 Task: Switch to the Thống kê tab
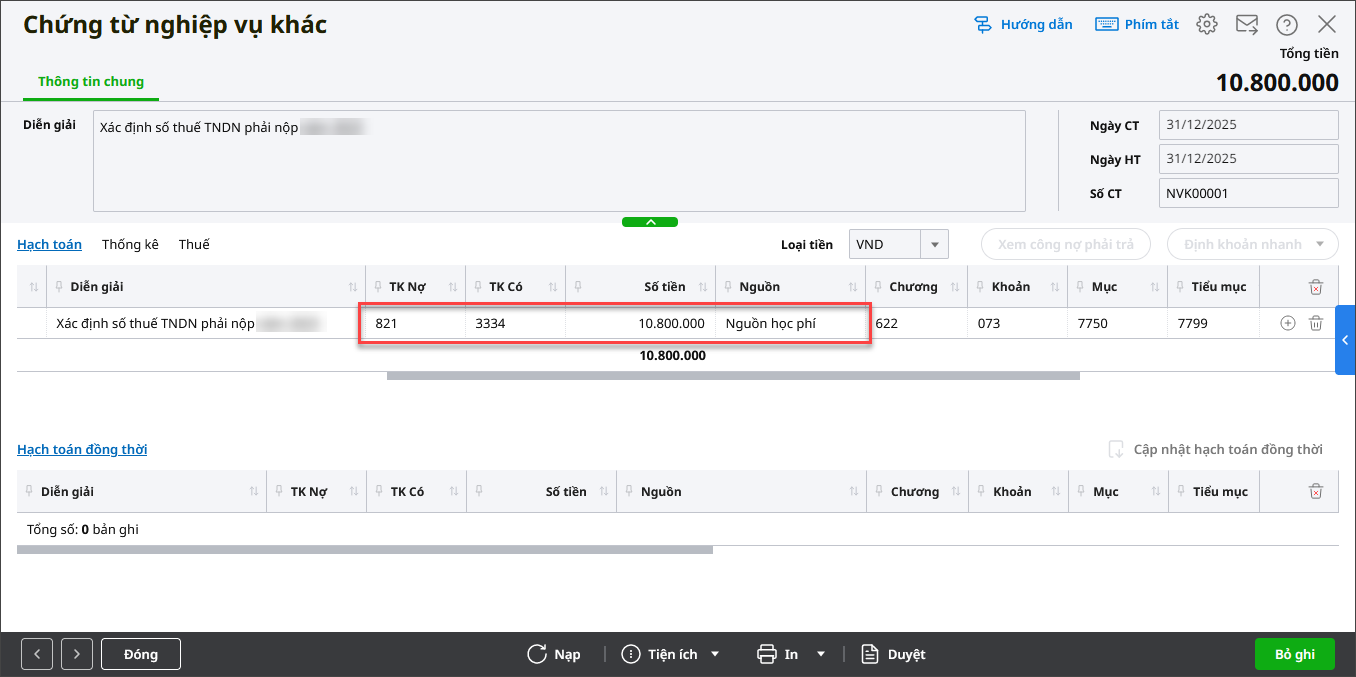(x=130, y=244)
